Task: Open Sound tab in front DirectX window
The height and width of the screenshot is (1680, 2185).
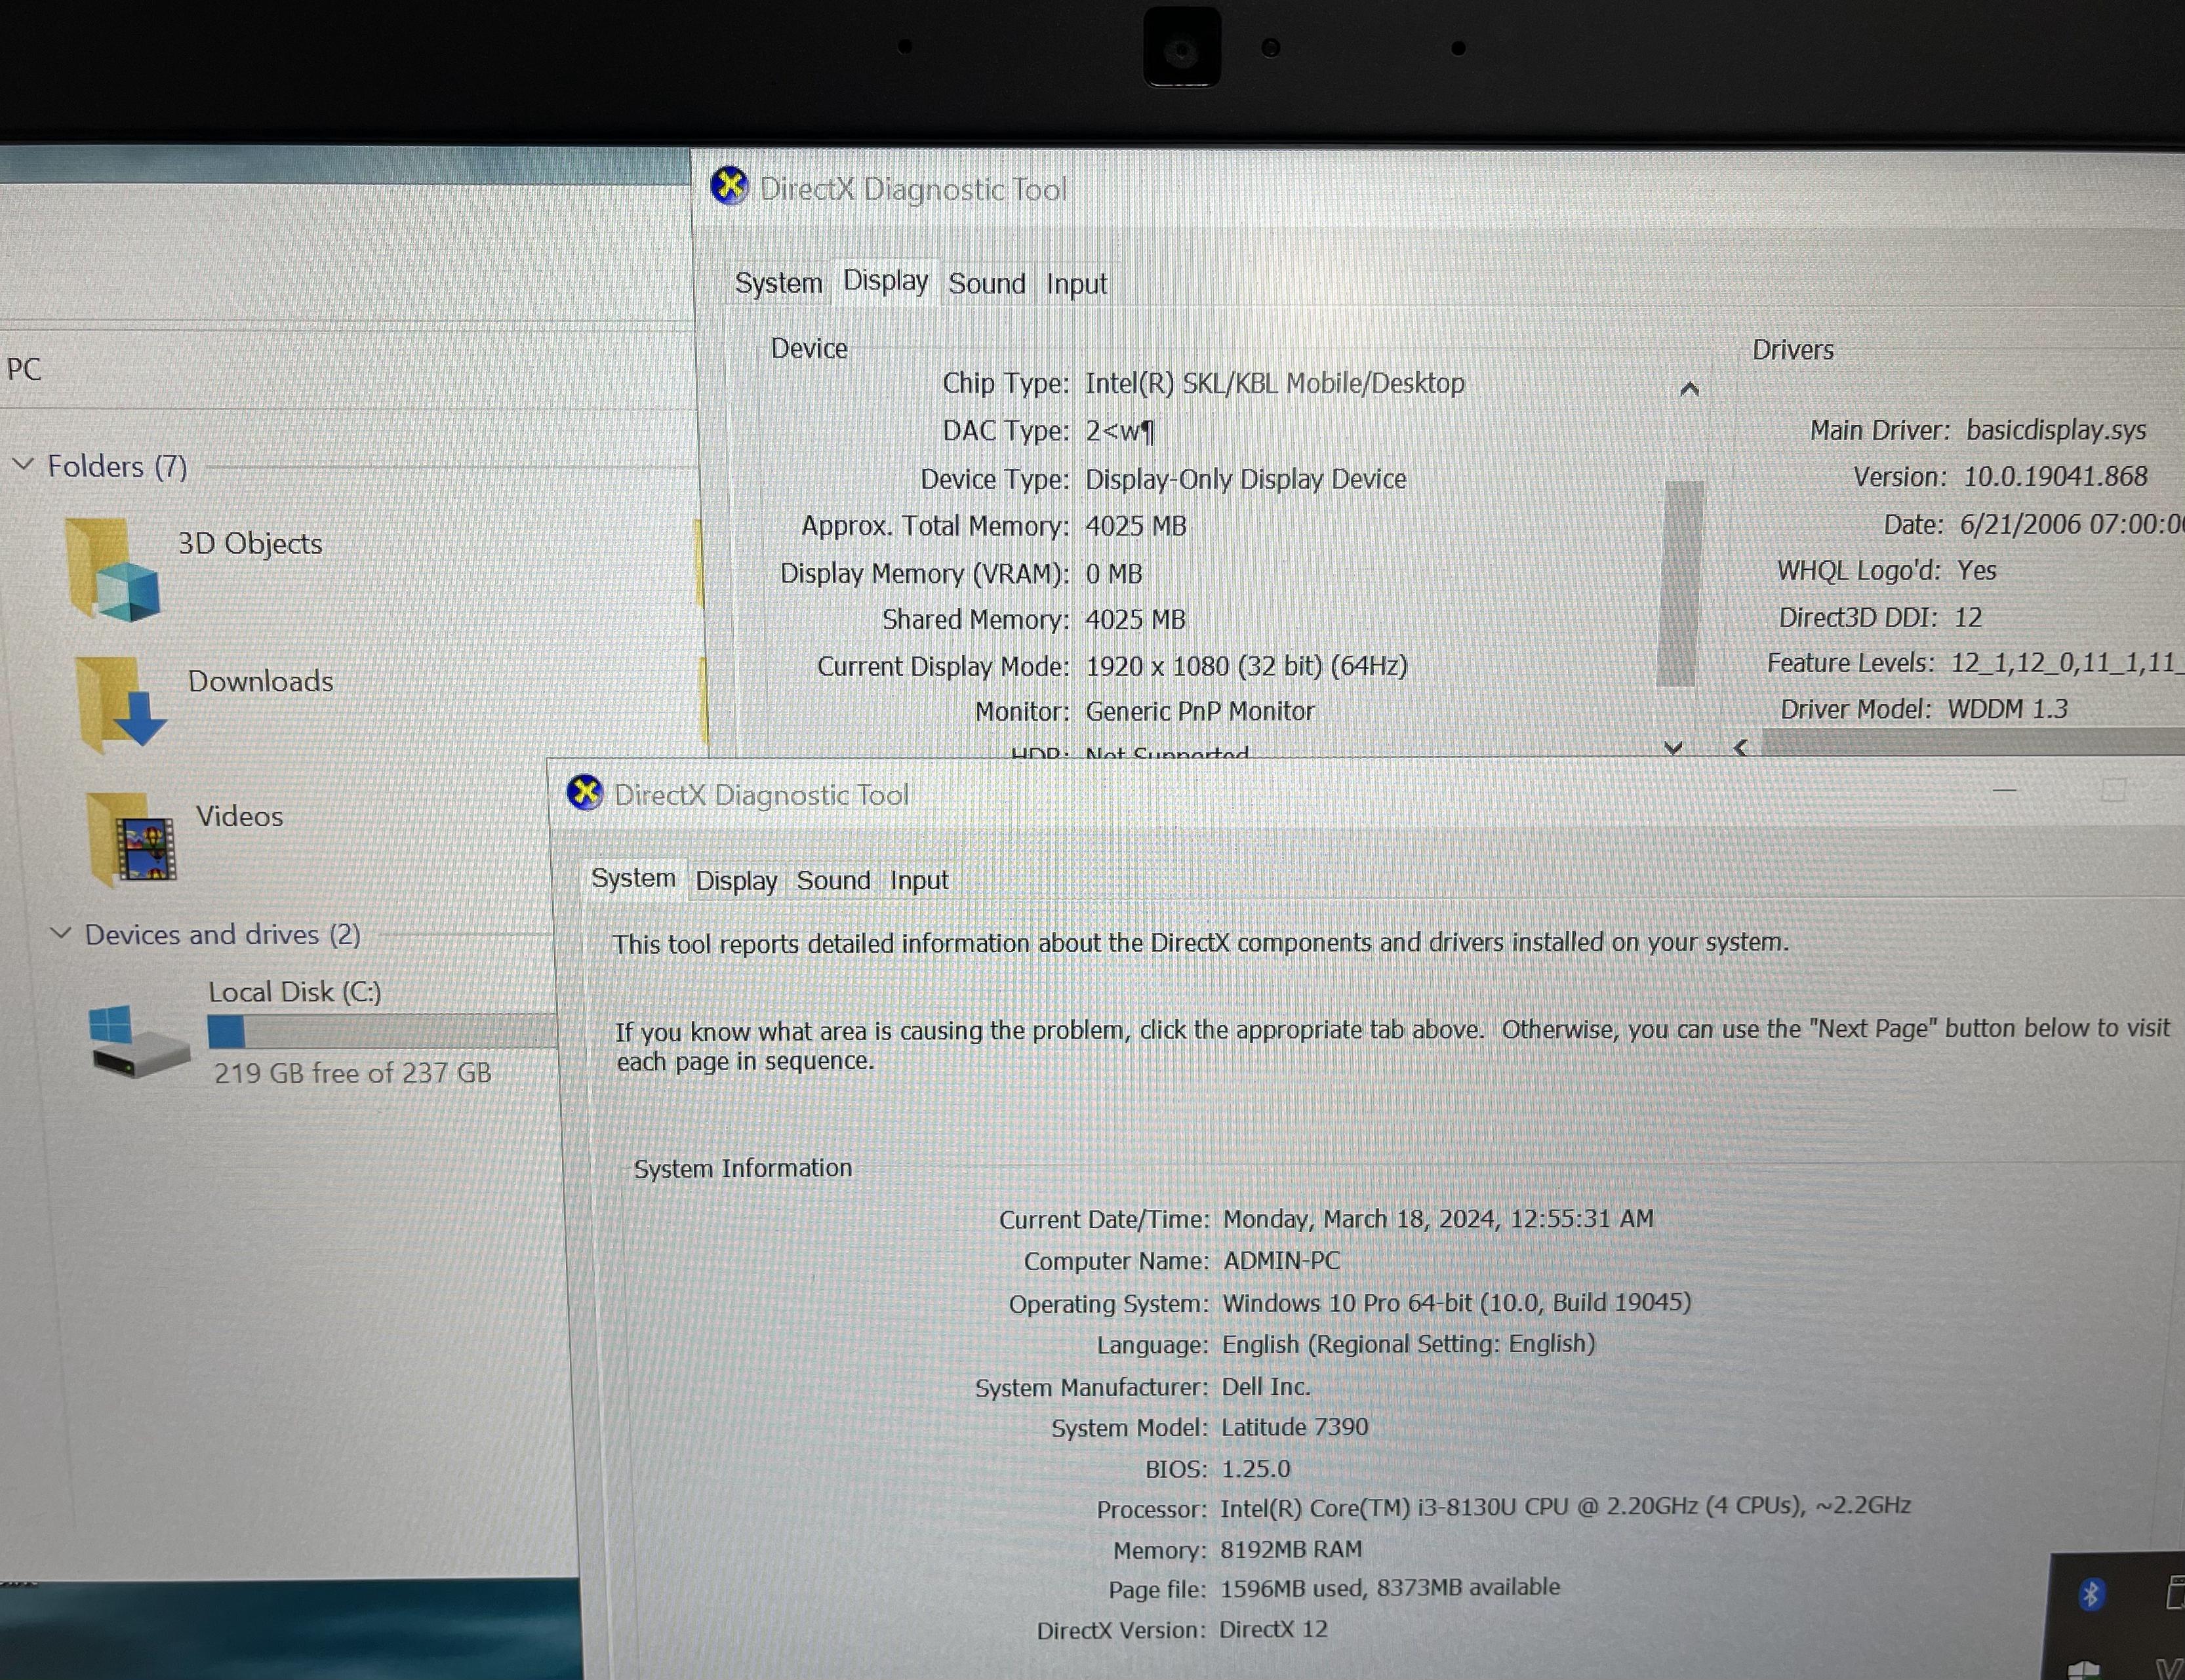Action: (x=833, y=881)
